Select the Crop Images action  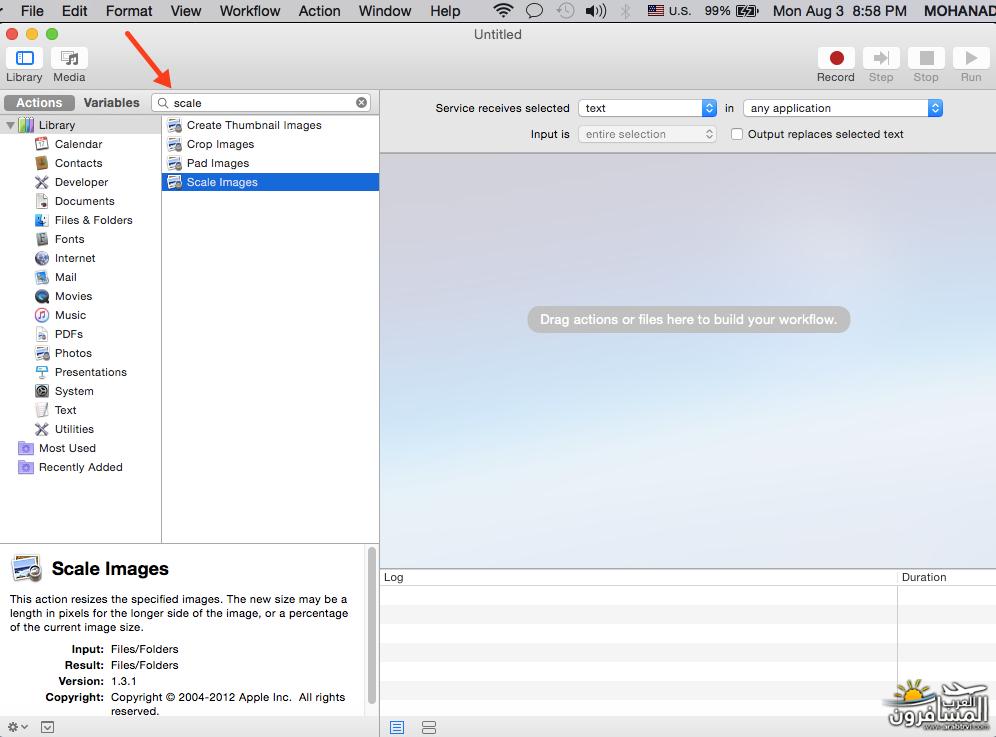271,144
